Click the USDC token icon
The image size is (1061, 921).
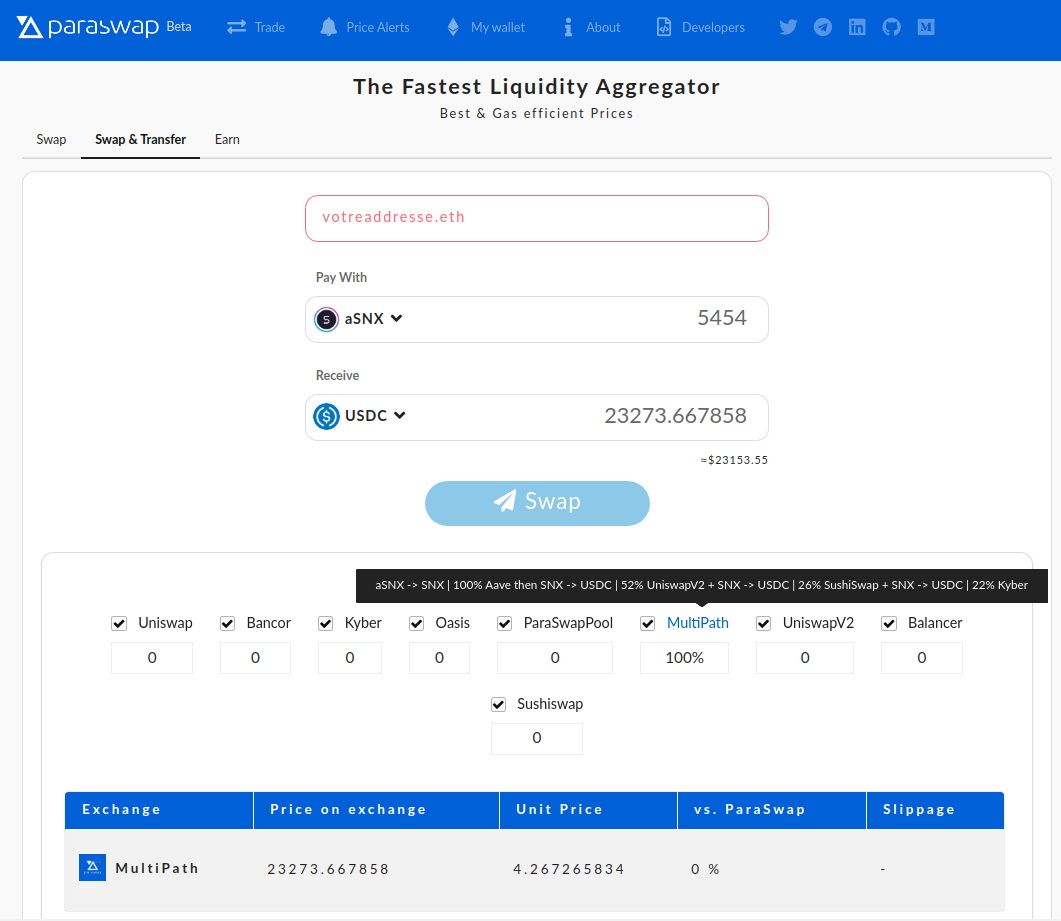tap(326, 416)
